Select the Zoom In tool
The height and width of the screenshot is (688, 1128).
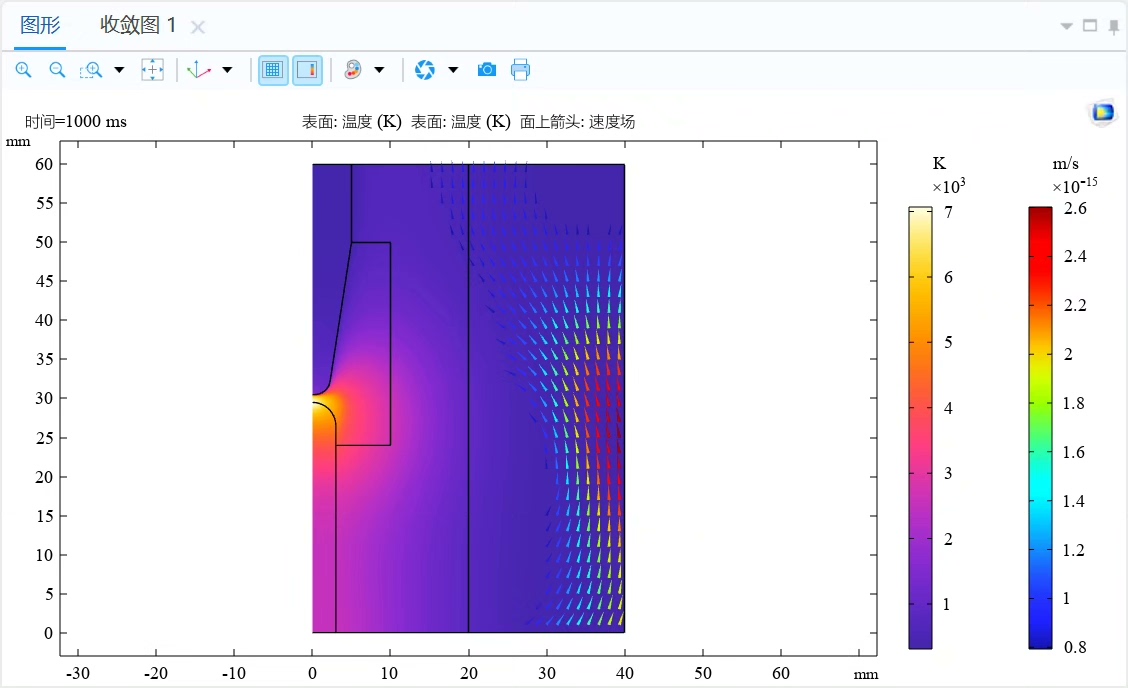tap(23, 69)
